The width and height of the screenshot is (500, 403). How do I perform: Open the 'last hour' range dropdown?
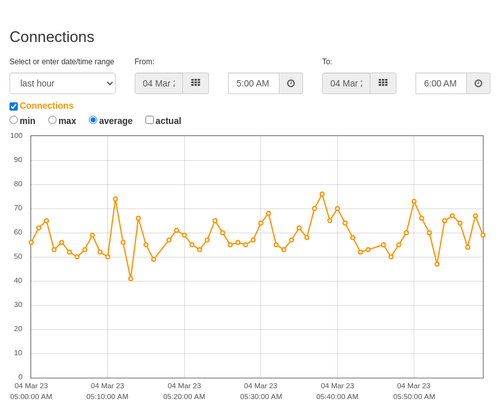pyautogui.click(x=63, y=83)
